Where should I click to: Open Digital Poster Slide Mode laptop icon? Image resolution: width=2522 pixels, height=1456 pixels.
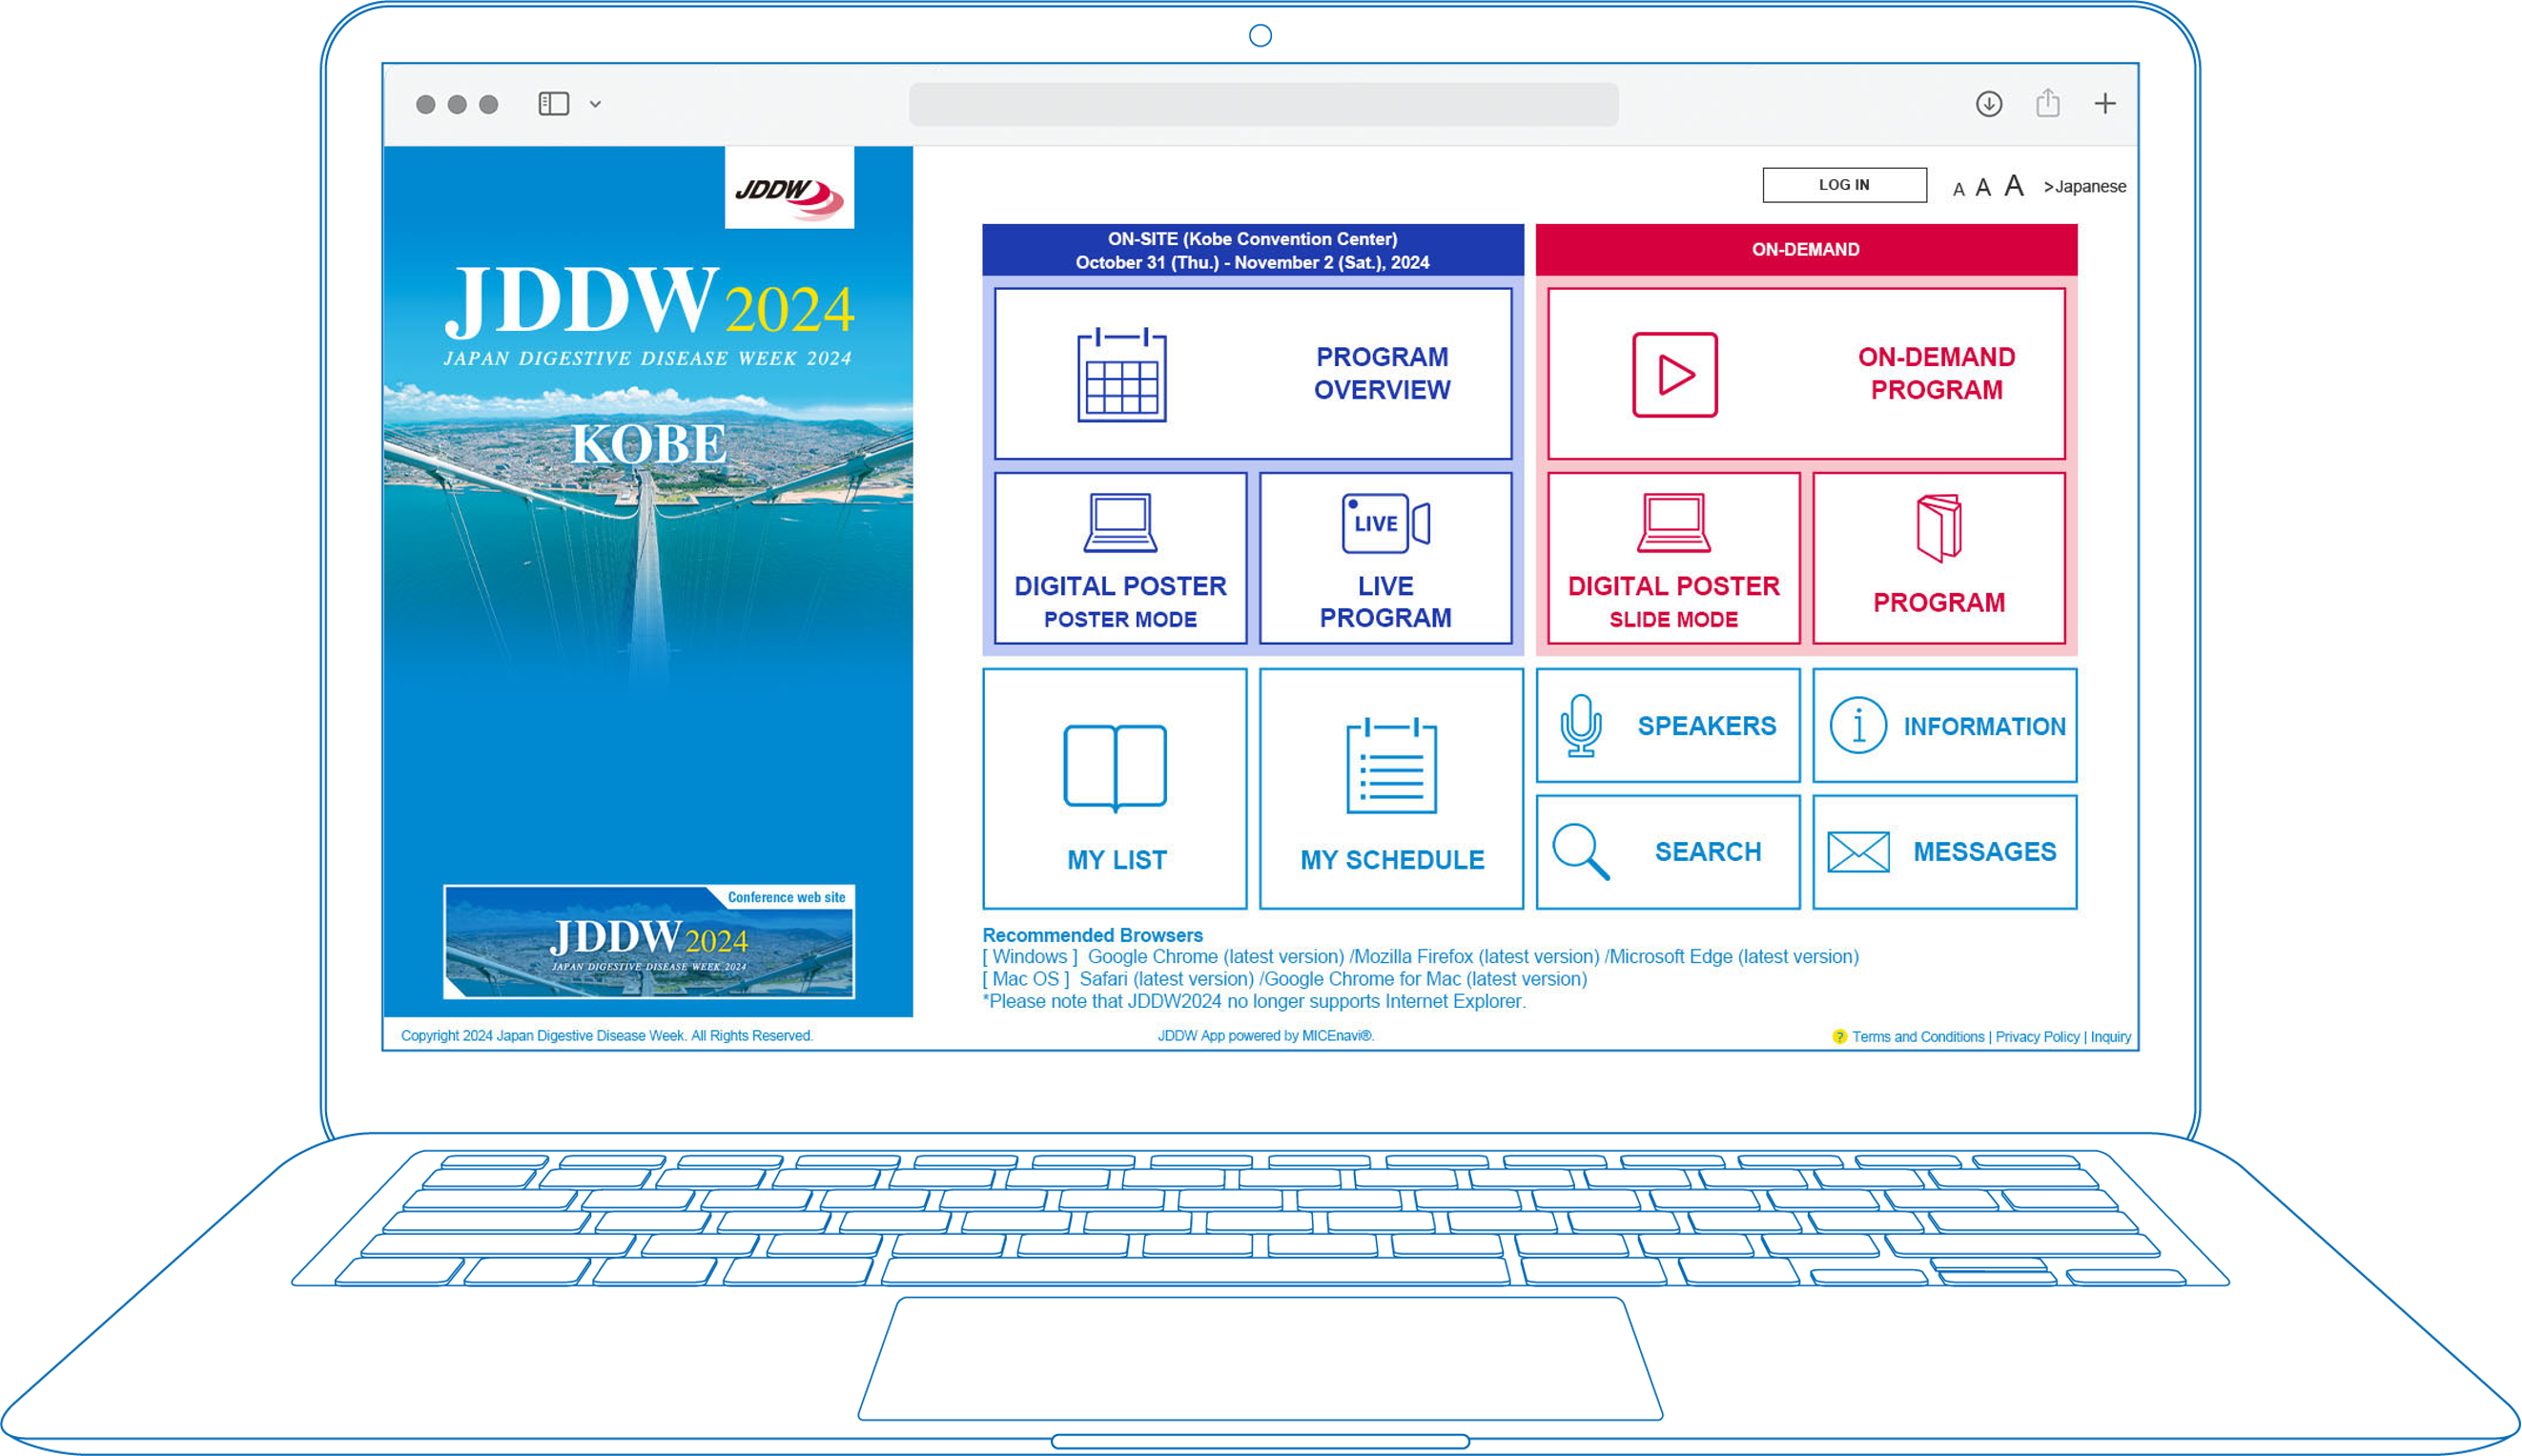1674,523
